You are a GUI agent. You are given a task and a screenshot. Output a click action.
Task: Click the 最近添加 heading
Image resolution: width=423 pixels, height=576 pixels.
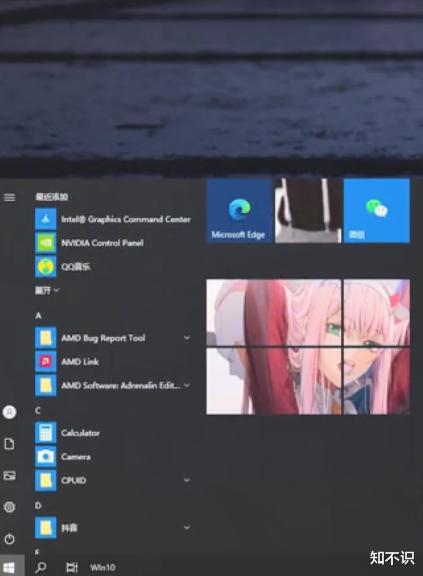tap(52, 197)
